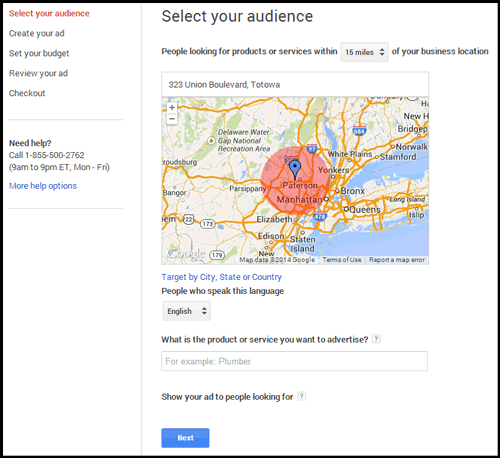
Task: Zoom in on the map with plus button
Action: (172, 108)
